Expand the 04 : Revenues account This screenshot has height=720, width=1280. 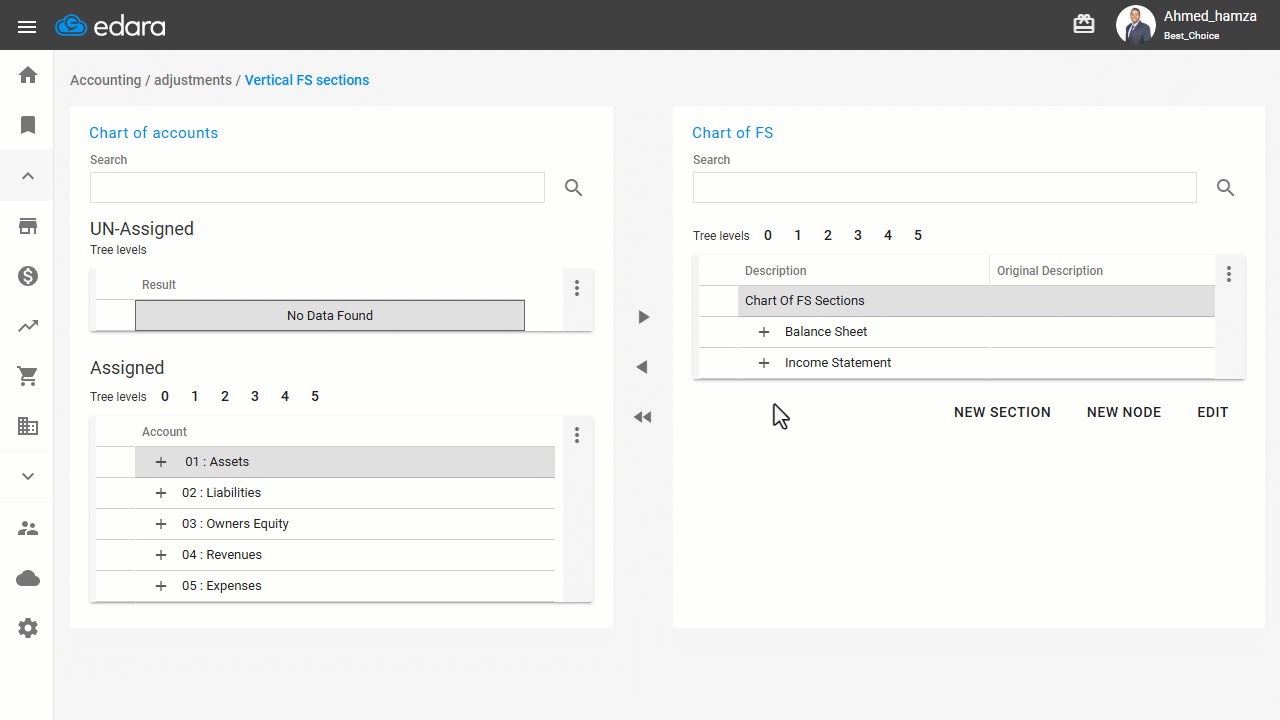pos(161,555)
